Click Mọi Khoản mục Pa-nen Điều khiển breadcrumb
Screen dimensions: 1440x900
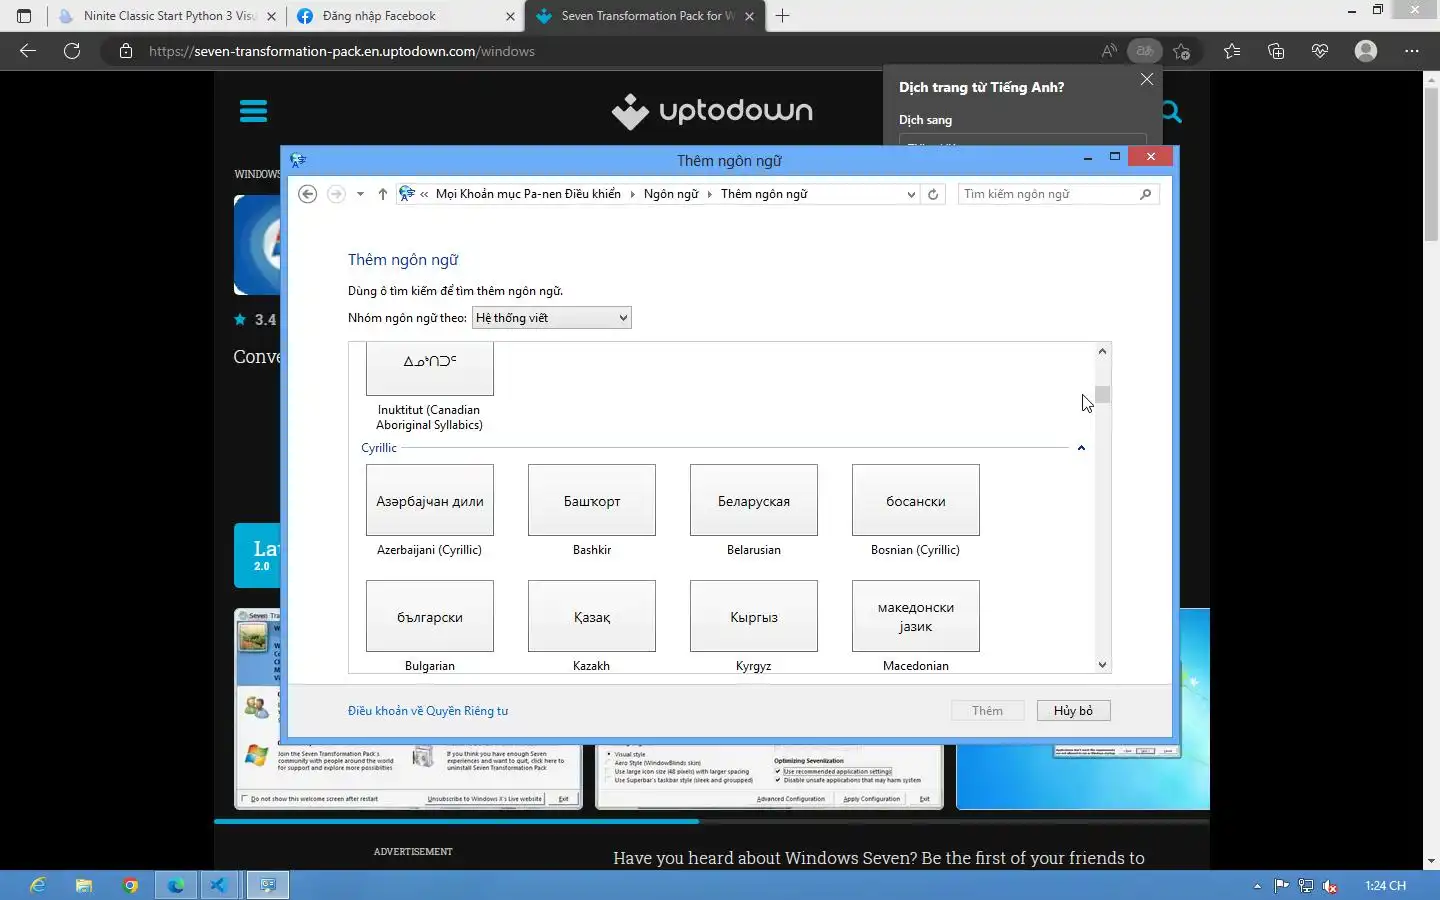tap(528, 194)
